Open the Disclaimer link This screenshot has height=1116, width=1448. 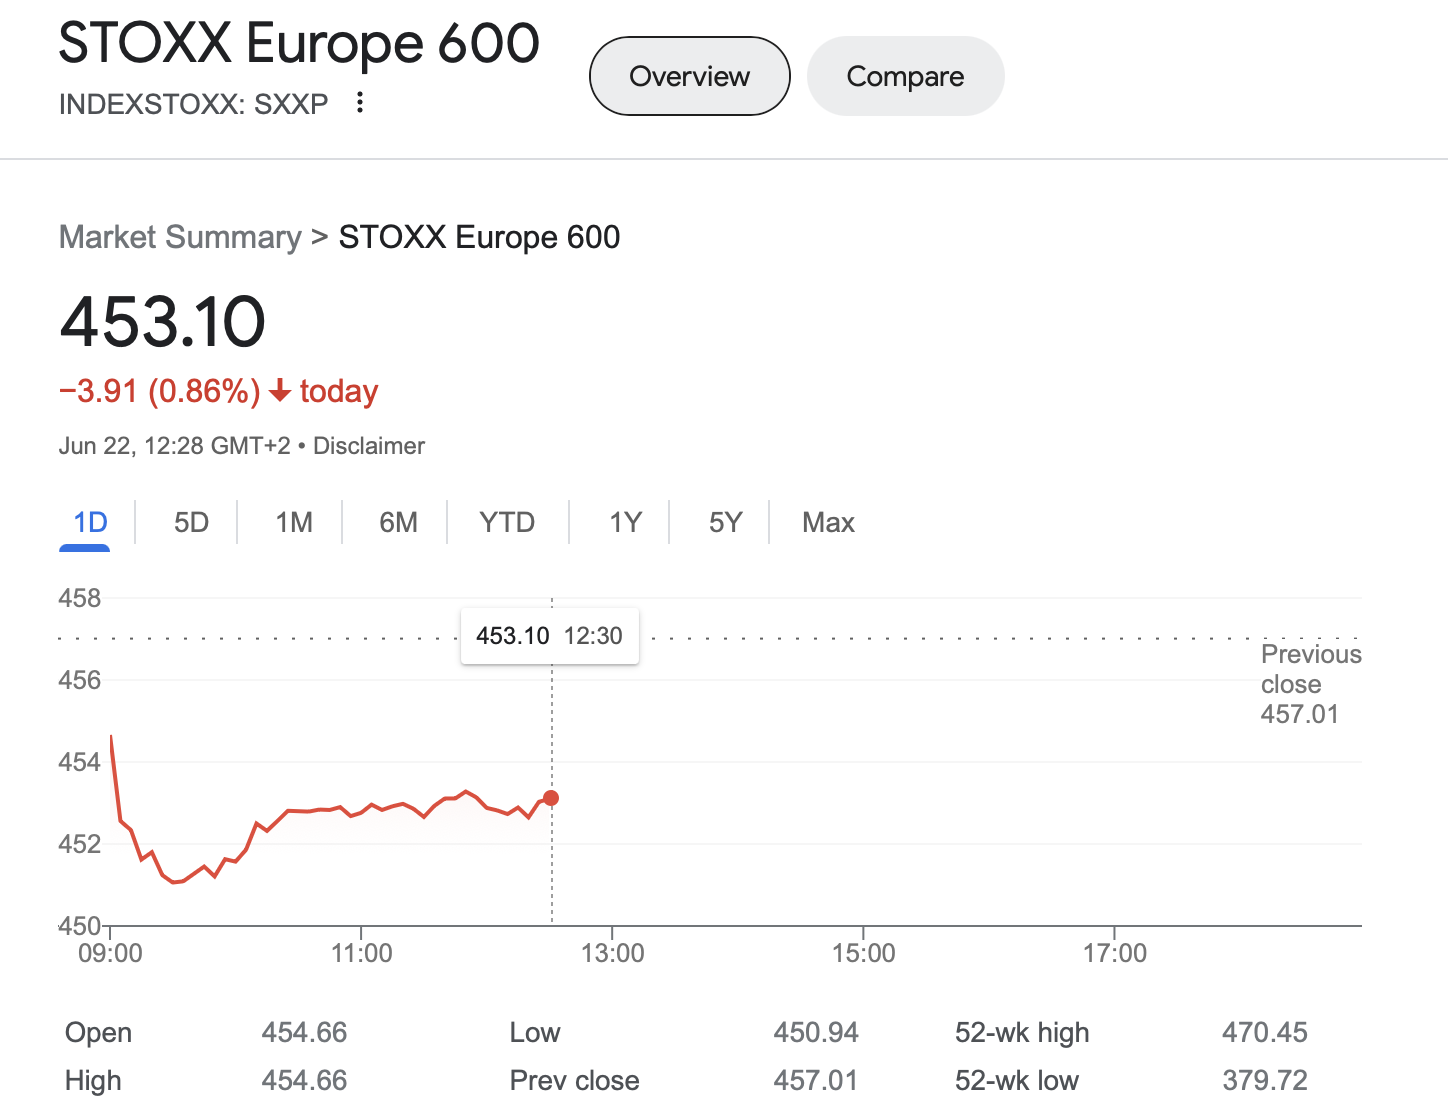point(369,446)
